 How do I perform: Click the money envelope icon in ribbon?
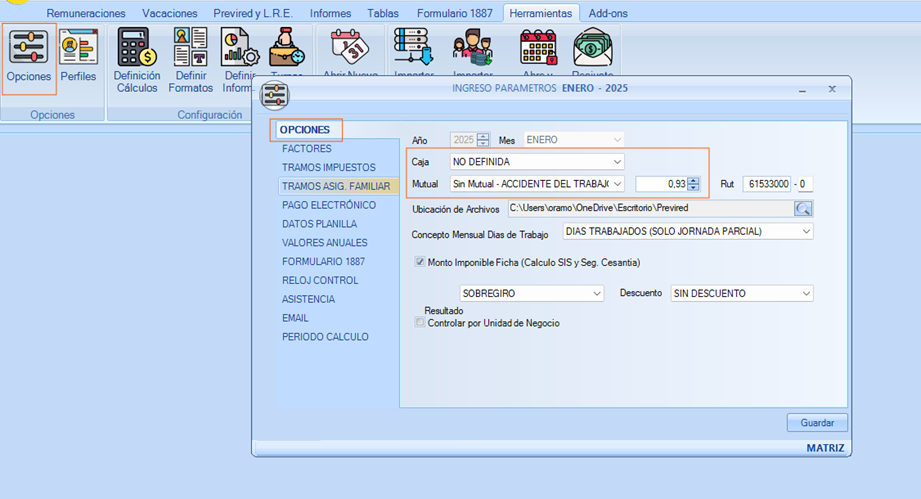[x=593, y=48]
